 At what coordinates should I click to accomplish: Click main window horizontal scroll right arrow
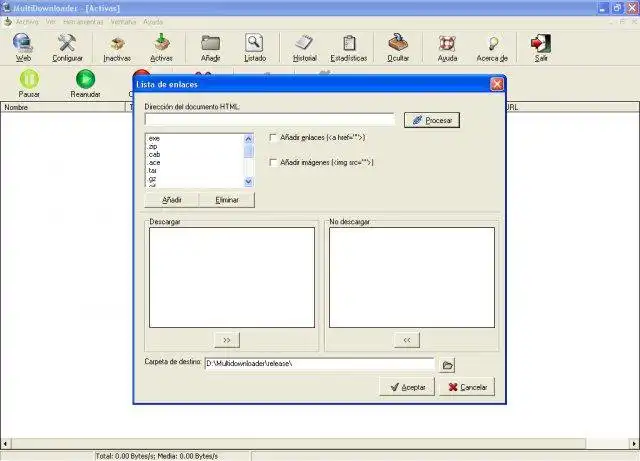[634, 443]
